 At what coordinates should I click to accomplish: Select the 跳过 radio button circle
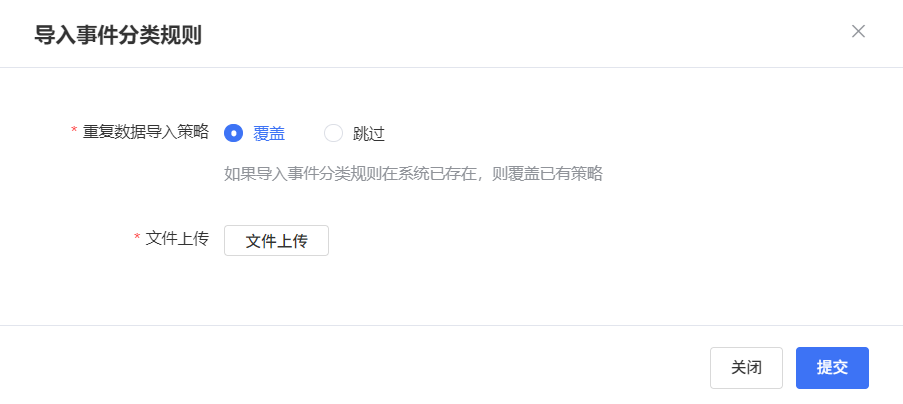click(x=333, y=133)
